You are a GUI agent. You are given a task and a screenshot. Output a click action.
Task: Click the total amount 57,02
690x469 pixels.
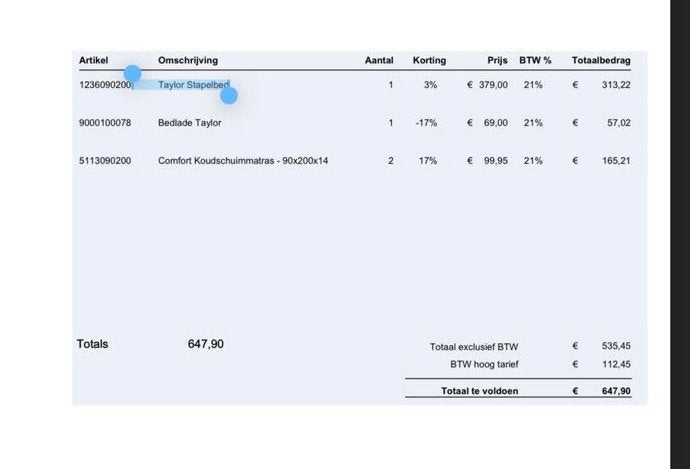[x=619, y=123]
